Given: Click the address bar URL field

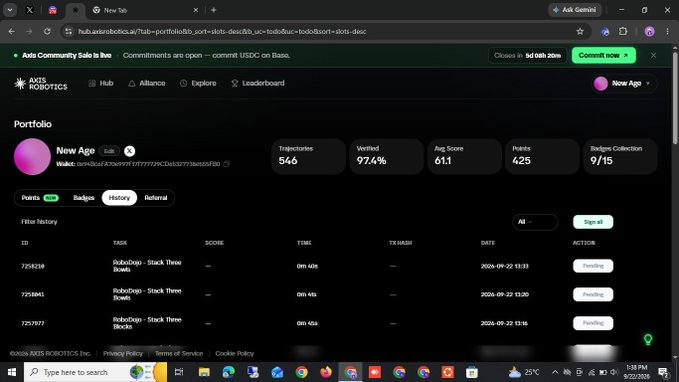Looking at the screenshot, I should coord(325,32).
